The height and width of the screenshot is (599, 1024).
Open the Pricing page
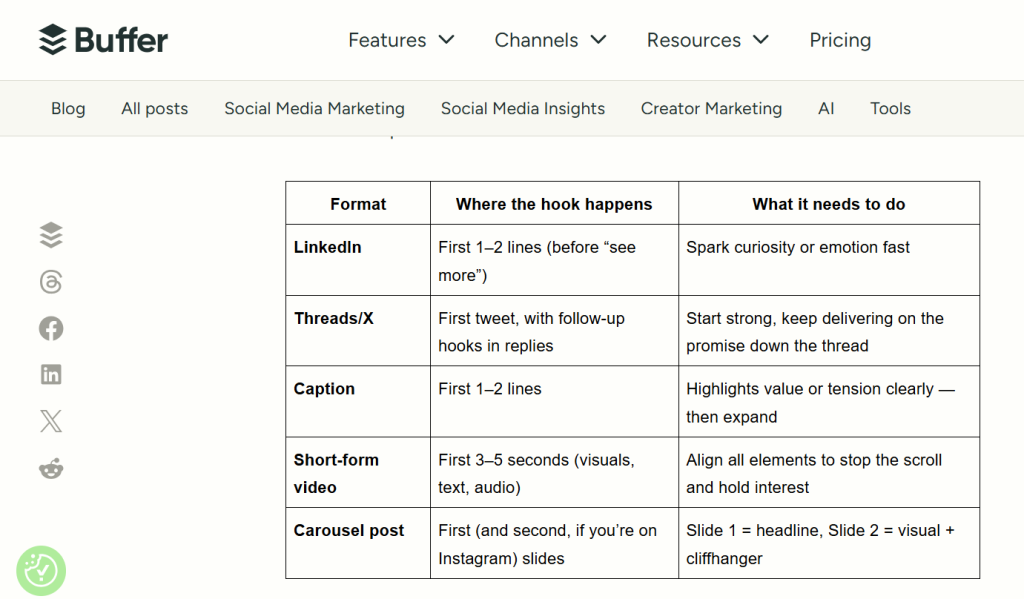[x=840, y=40]
